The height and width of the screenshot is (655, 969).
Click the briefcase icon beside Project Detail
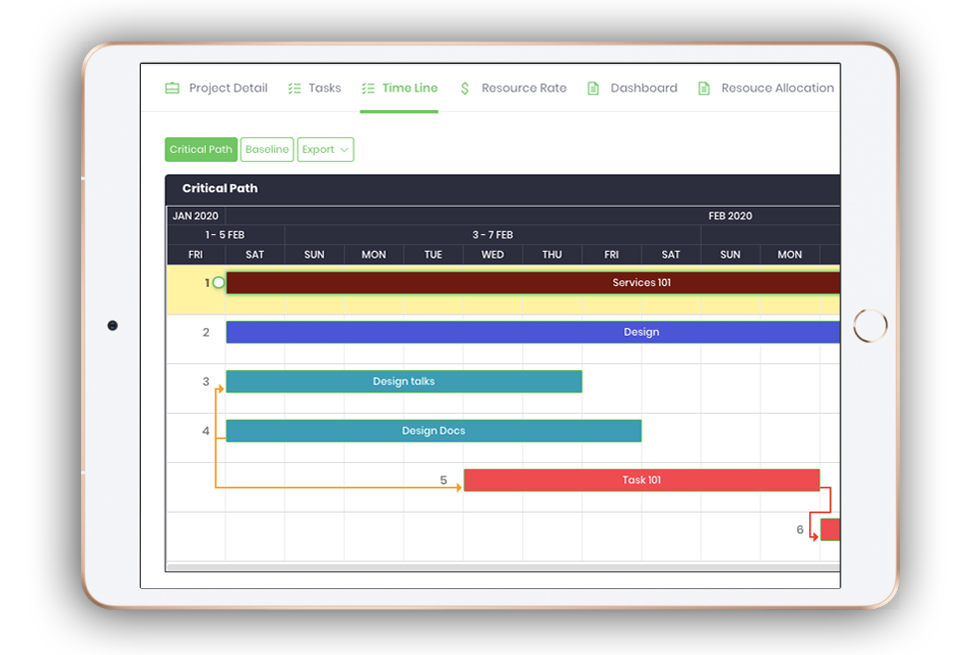point(172,88)
